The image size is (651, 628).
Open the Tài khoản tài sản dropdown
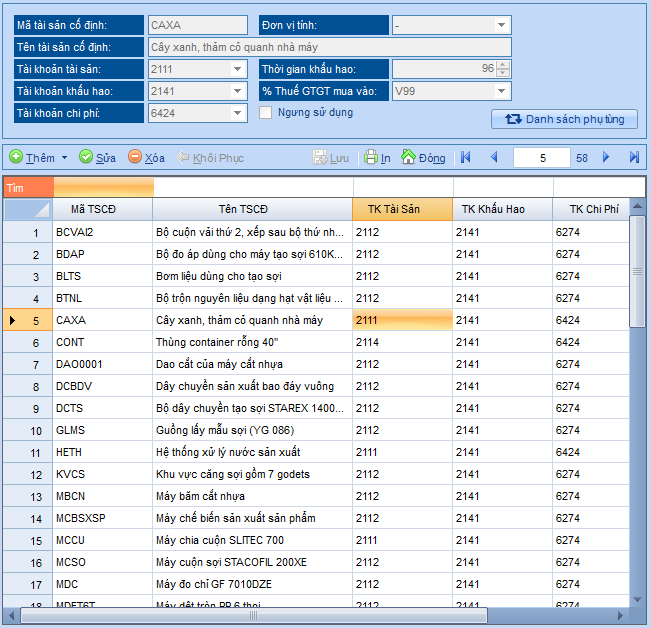click(x=238, y=69)
